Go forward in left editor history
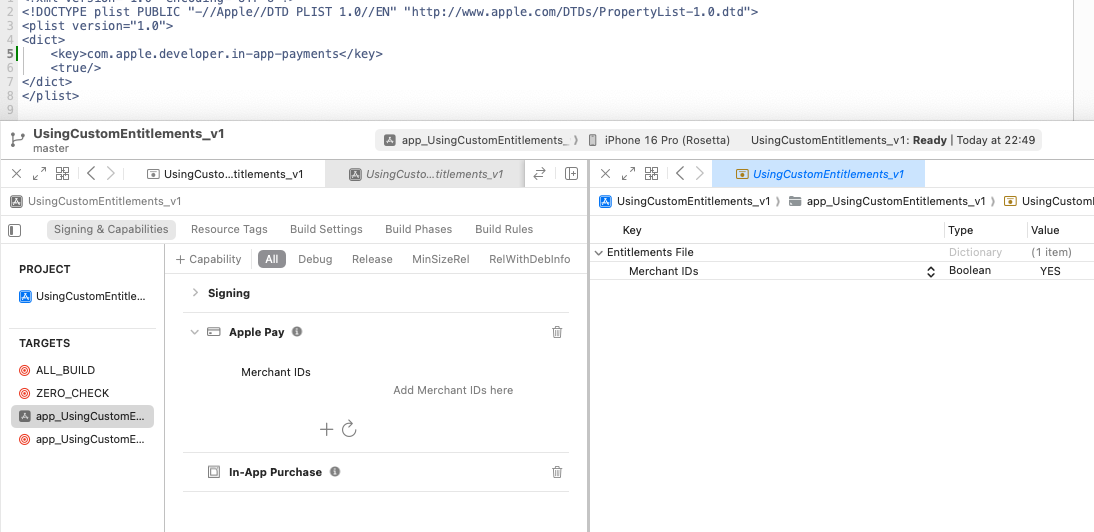Viewport: 1094px width, 532px height. [x=110, y=174]
